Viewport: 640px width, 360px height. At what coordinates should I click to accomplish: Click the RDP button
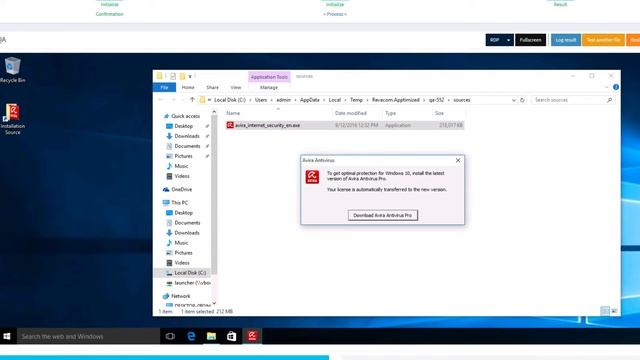point(495,40)
